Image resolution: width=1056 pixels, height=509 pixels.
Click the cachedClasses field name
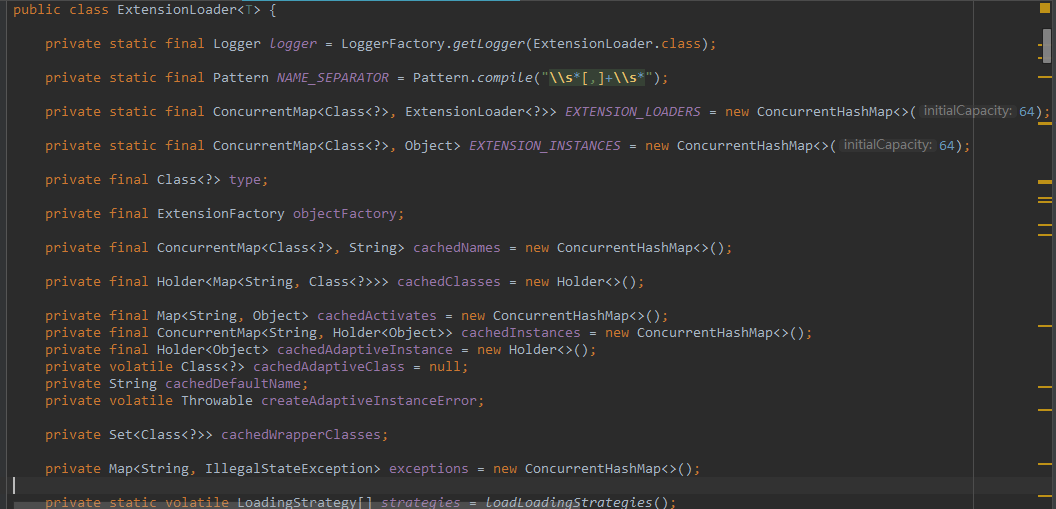449,281
